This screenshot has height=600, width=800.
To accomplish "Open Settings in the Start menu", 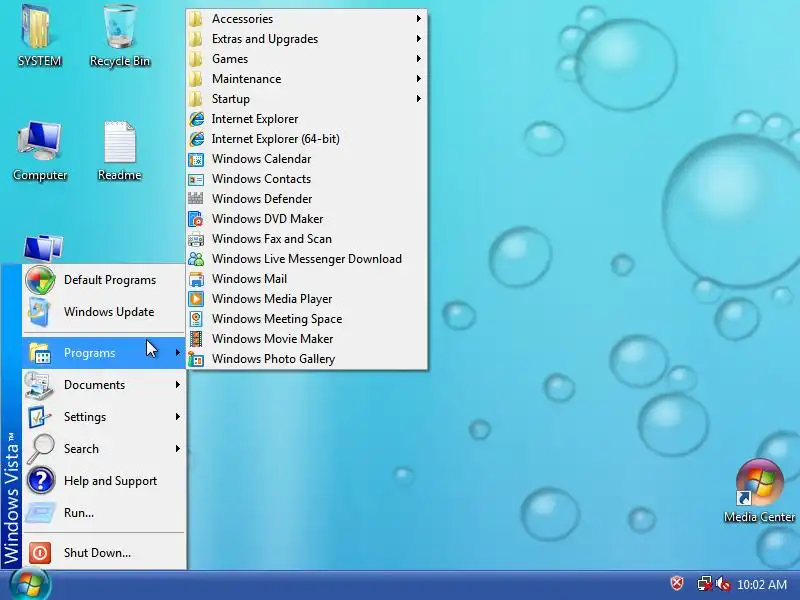I will pos(104,417).
